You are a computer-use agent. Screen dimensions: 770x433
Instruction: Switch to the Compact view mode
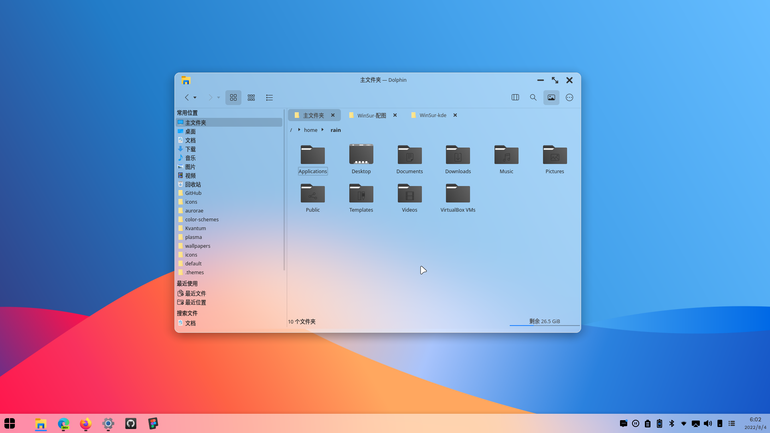(x=251, y=98)
